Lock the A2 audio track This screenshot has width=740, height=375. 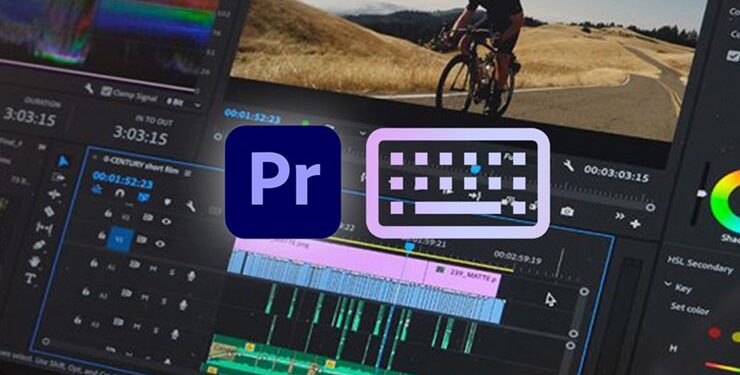coord(85,292)
